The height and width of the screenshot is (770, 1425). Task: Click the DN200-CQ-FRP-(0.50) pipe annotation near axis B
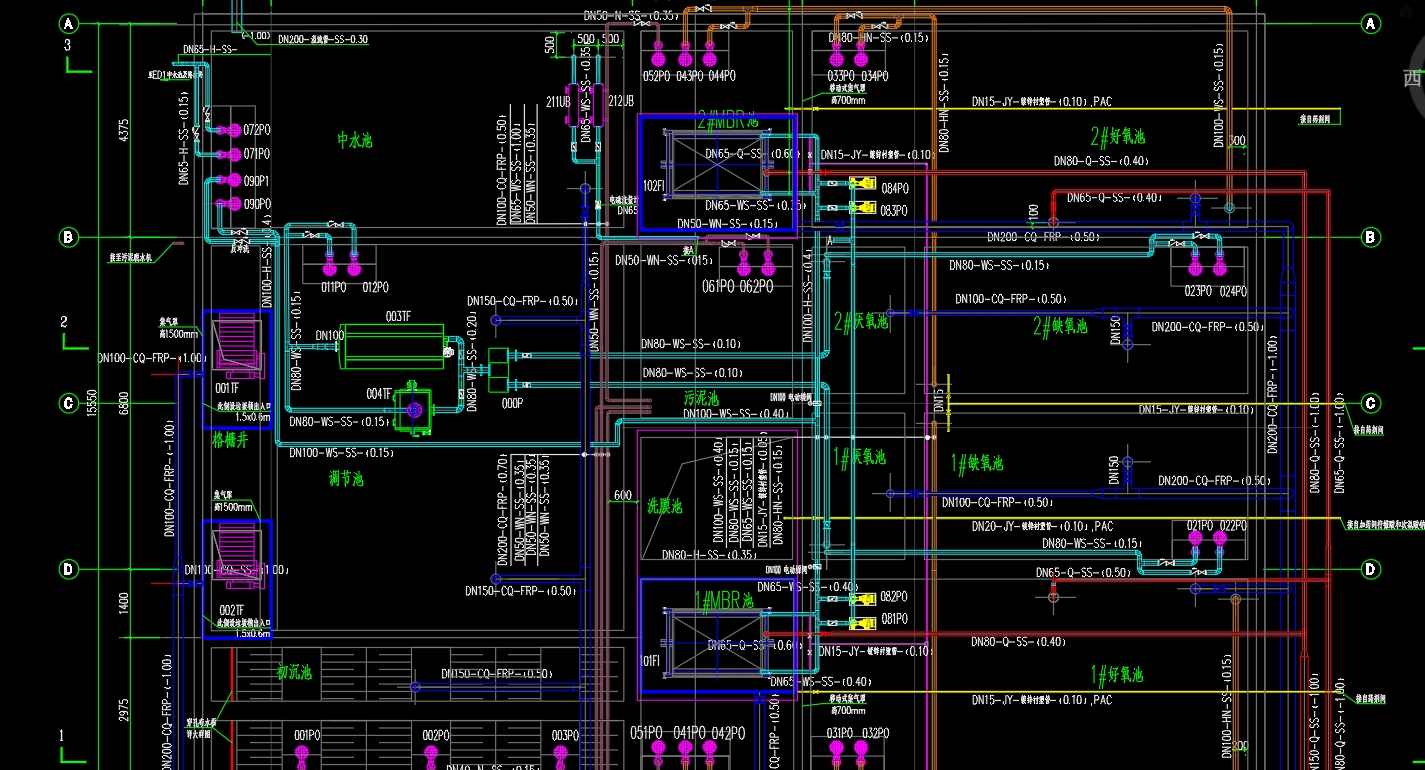[x=1043, y=238]
